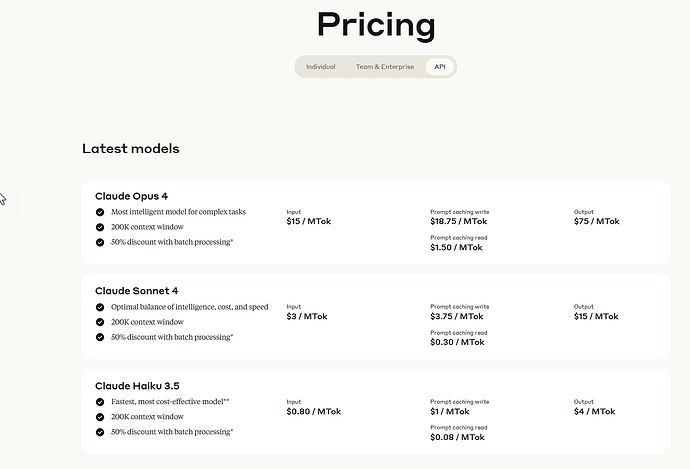
Task: Click the 'Output' label in the Claude Sonnet 4 card
Action: click(x=584, y=307)
